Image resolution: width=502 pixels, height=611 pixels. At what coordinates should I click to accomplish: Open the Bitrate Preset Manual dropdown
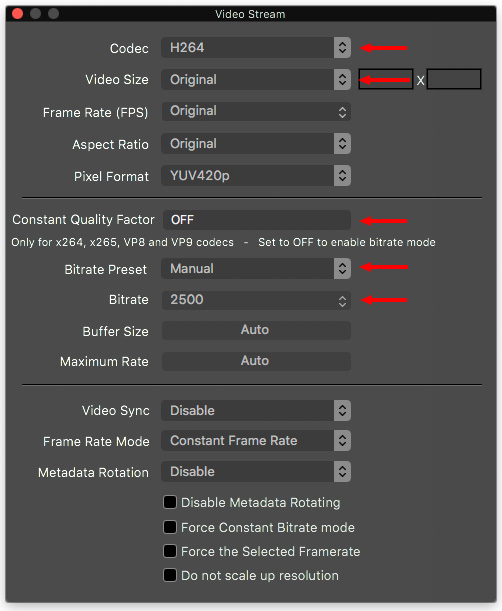click(256, 268)
